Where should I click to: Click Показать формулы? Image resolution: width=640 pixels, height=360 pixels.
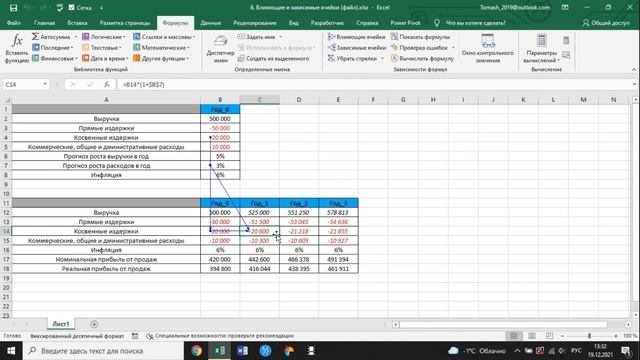pyautogui.click(x=420, y=37)
